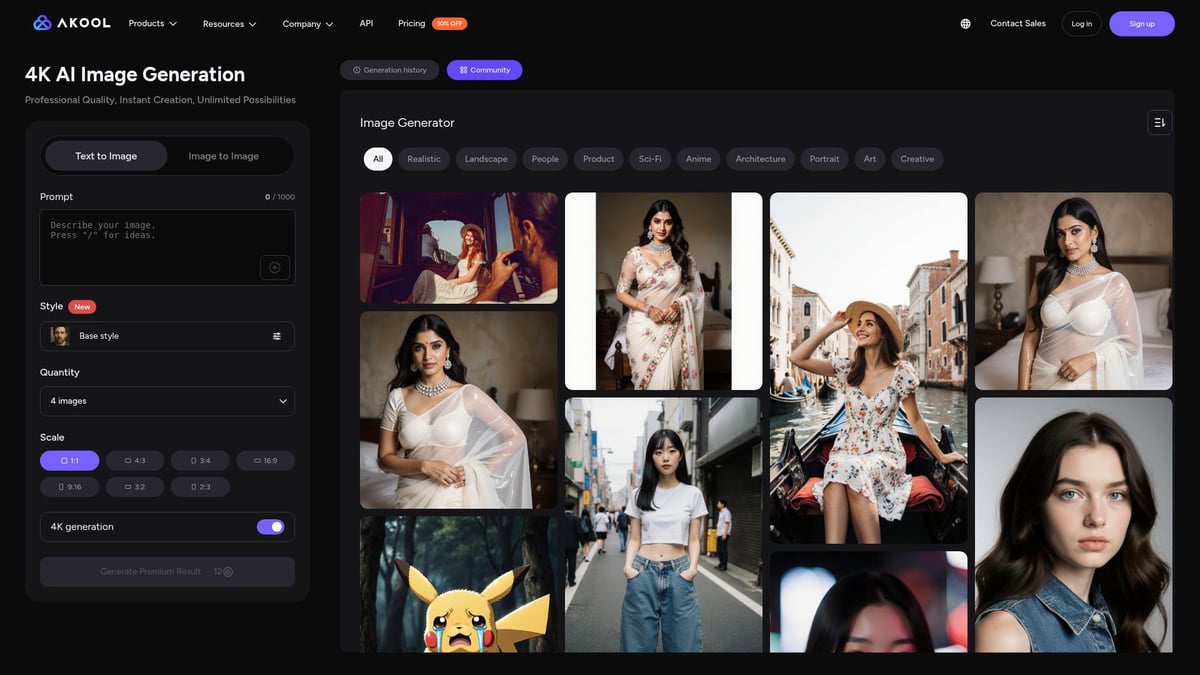Click the prompt enhance icon in textbox

coord(275,267)
